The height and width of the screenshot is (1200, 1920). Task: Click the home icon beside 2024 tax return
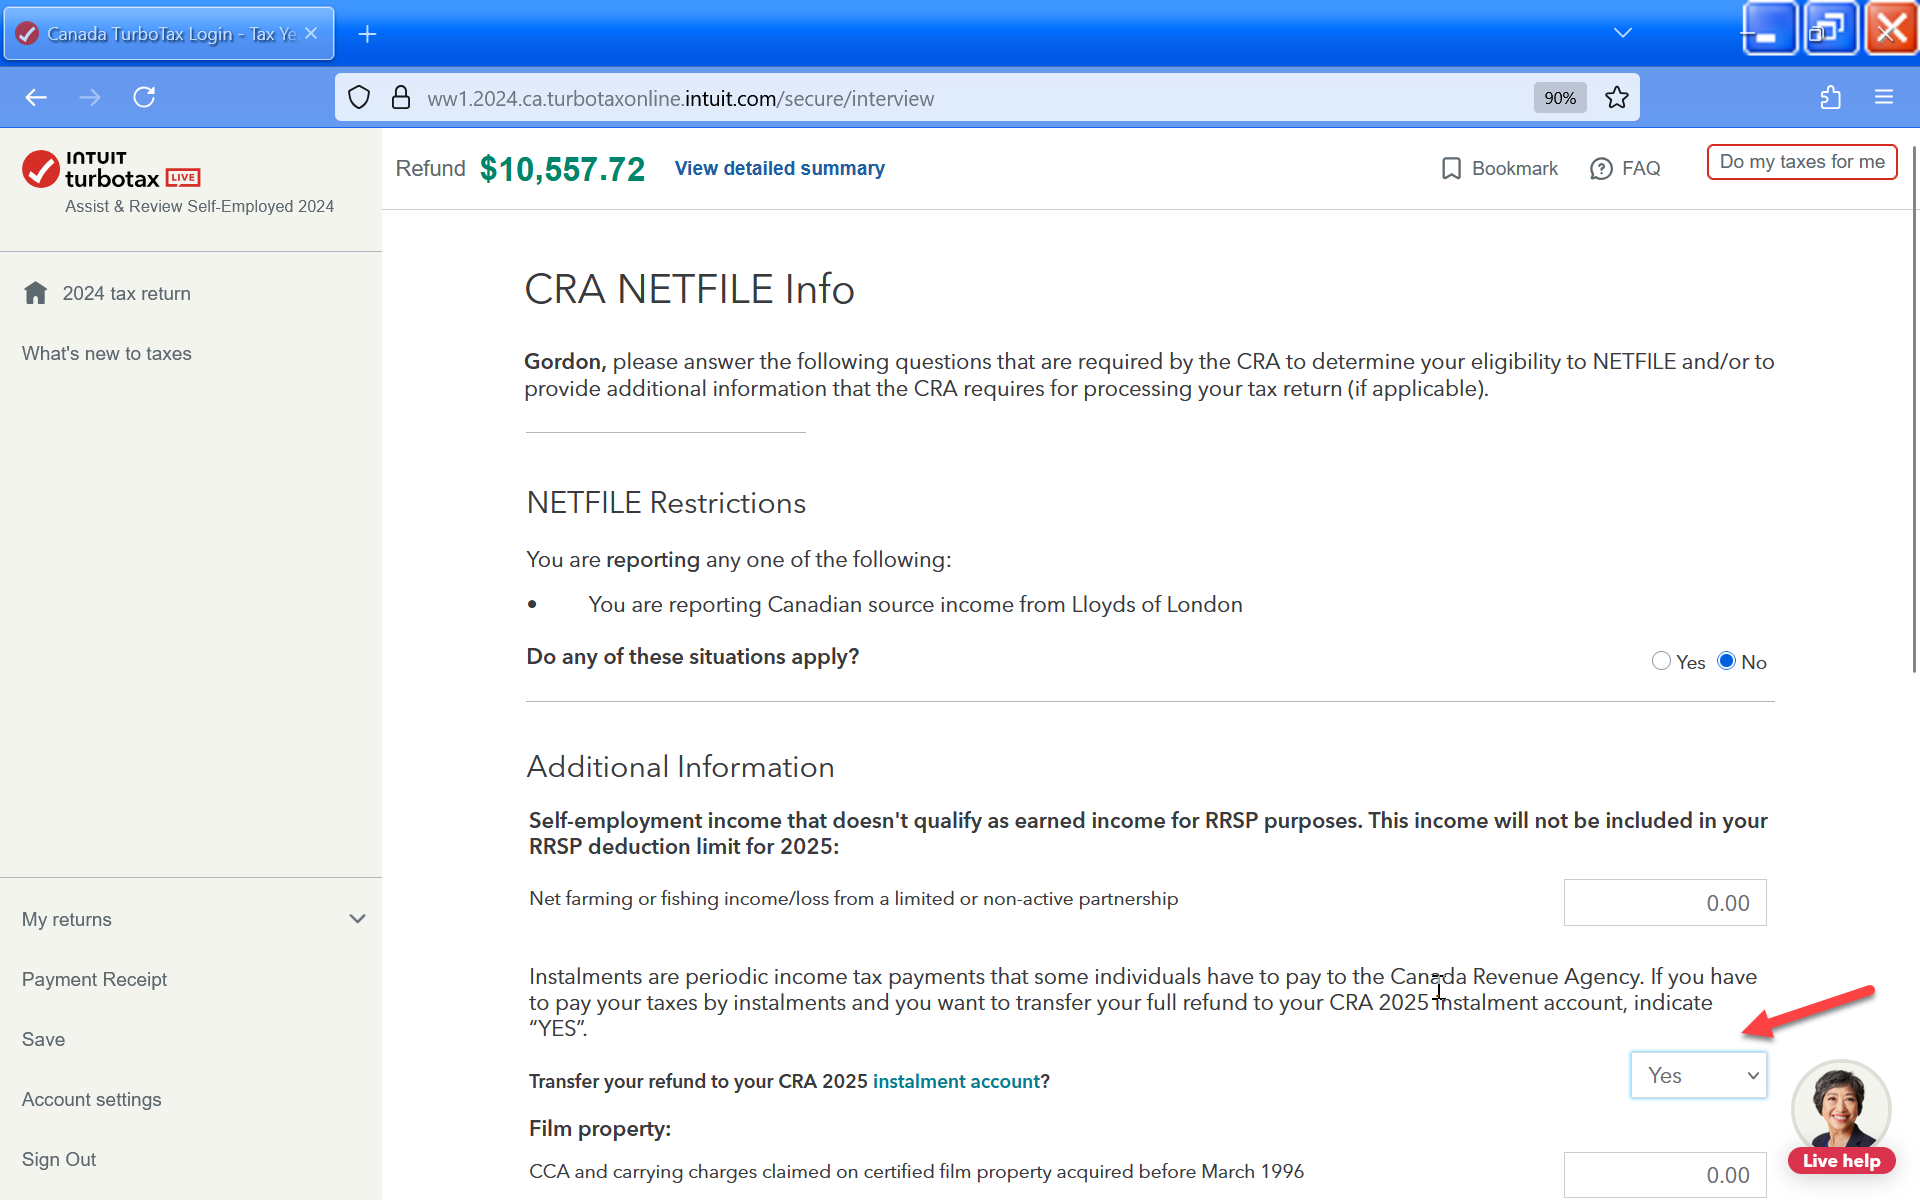coord(36,293)
